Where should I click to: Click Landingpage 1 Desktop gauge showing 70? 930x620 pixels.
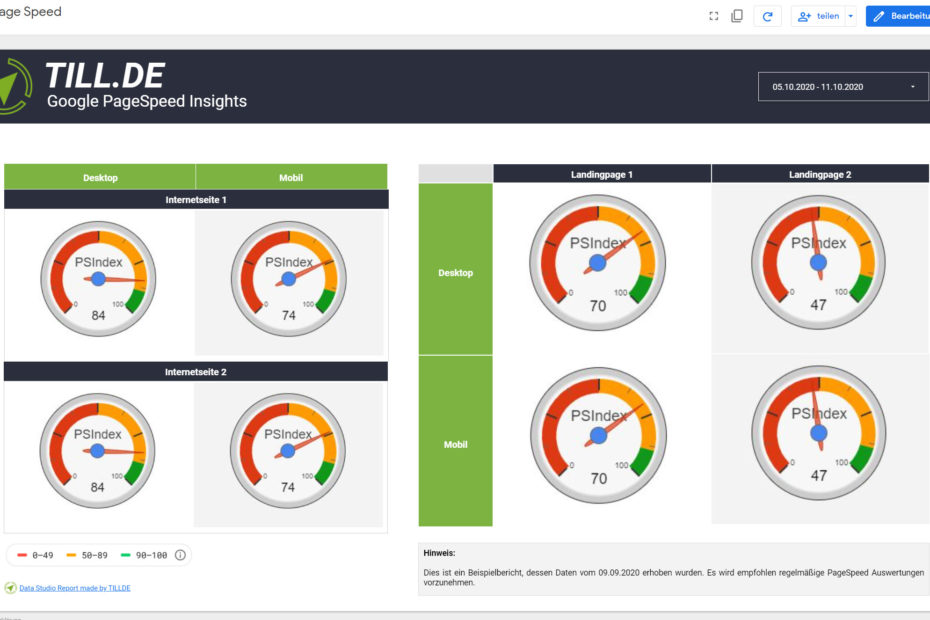pos(598,263)
